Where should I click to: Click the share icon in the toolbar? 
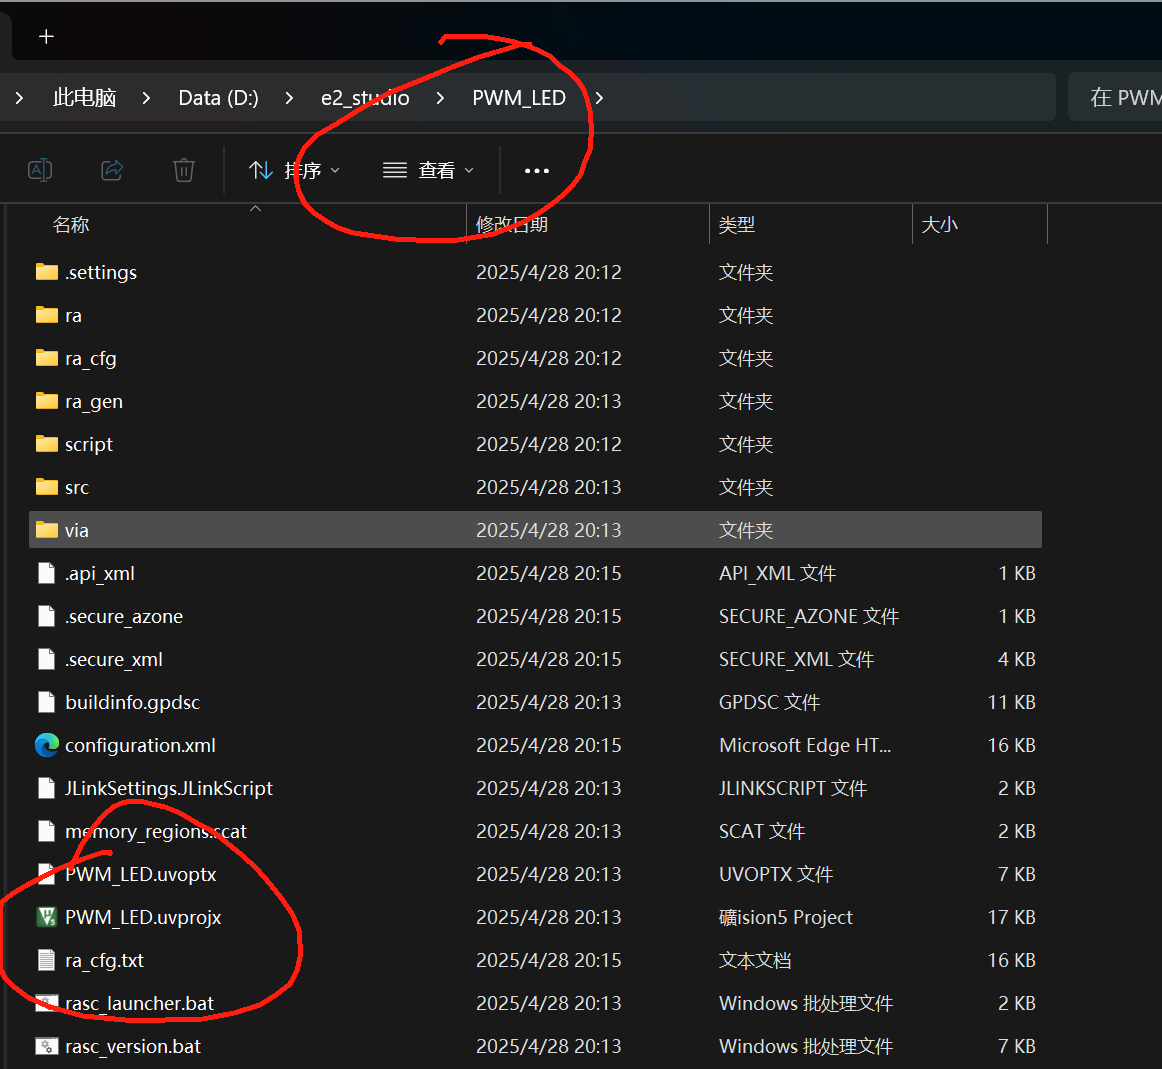tap(112, 170)
